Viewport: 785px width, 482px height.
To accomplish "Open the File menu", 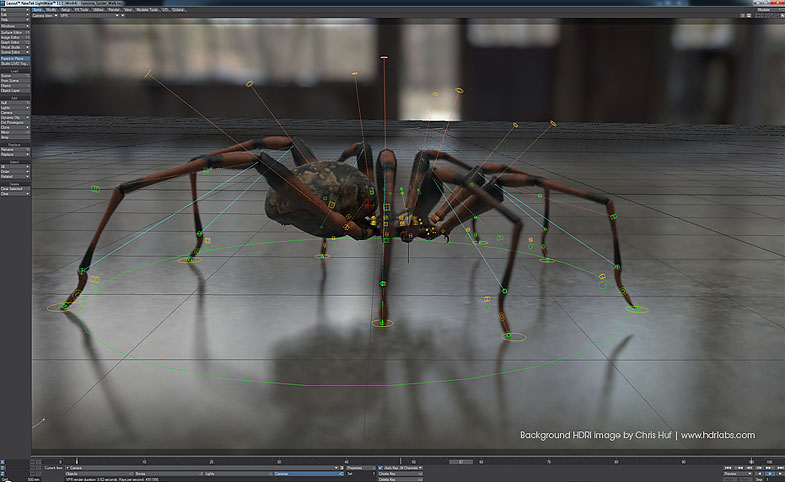I will [15, 9].
